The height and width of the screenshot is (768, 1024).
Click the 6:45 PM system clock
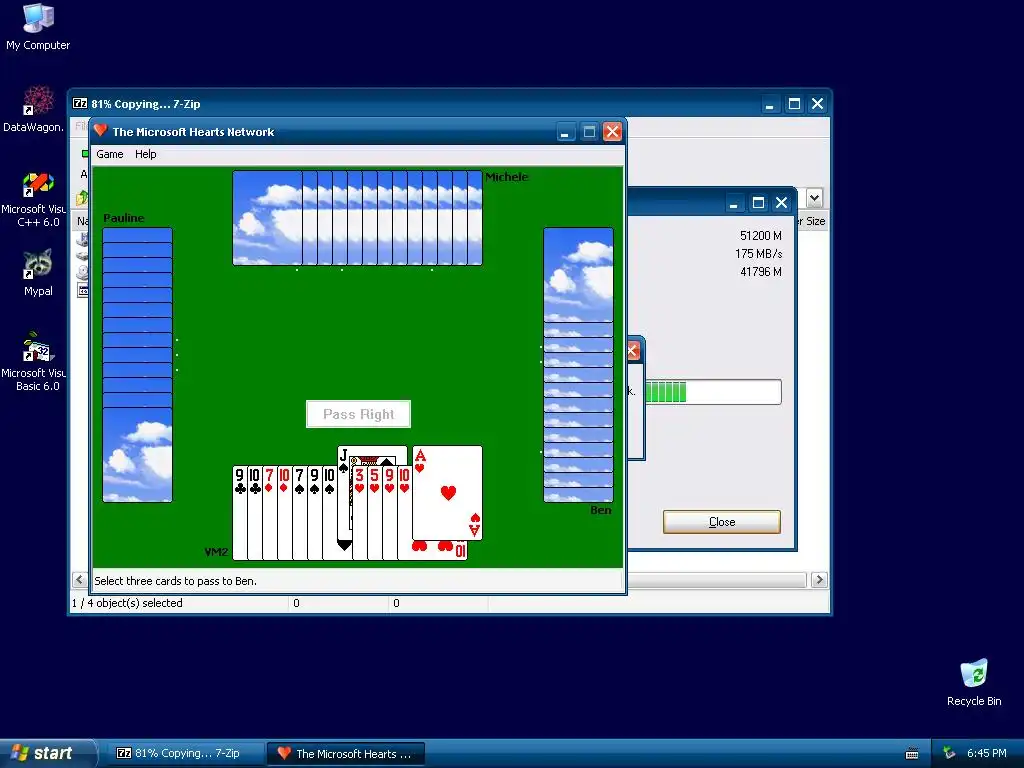tap(987, 753)
